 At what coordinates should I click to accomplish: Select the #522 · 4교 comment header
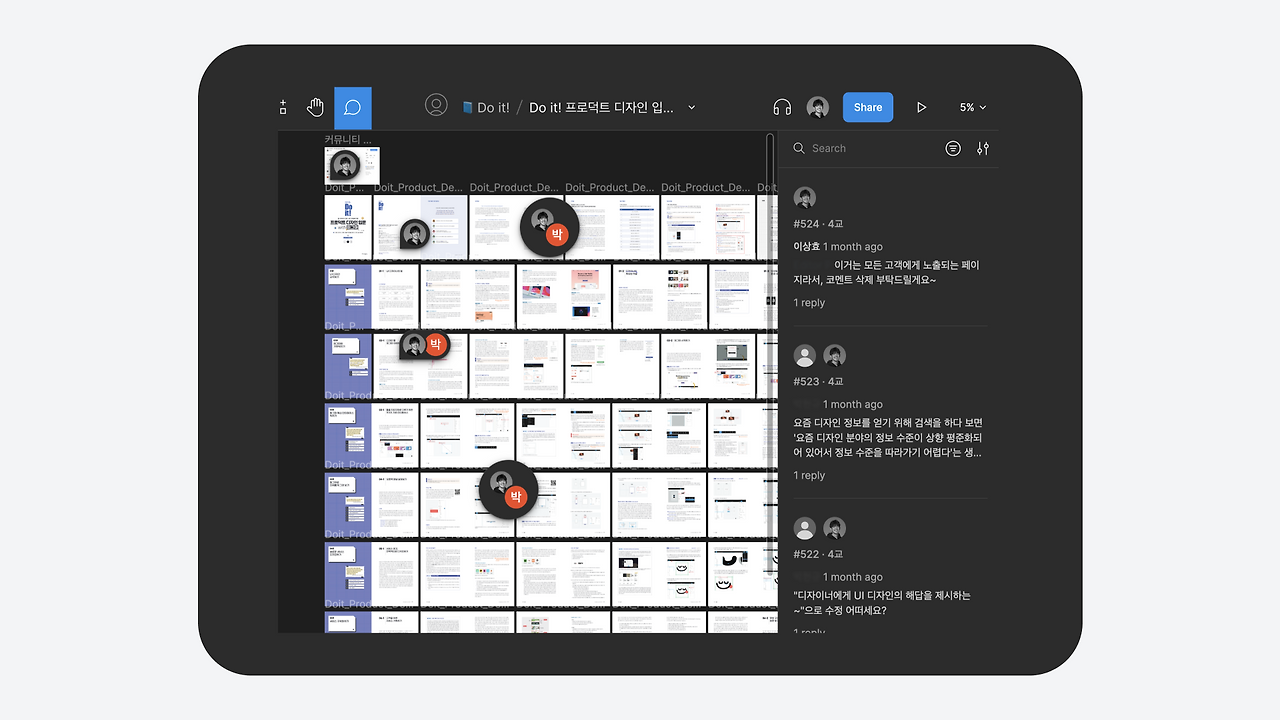coord(818,554)
